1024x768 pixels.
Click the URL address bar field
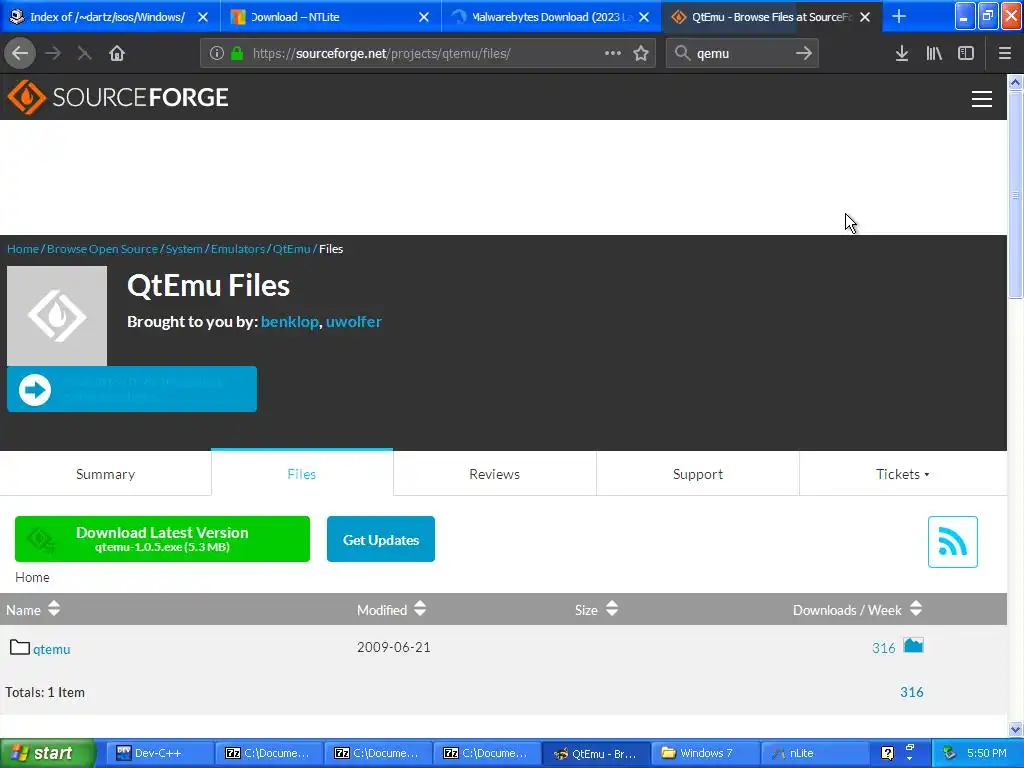[428, 54]
